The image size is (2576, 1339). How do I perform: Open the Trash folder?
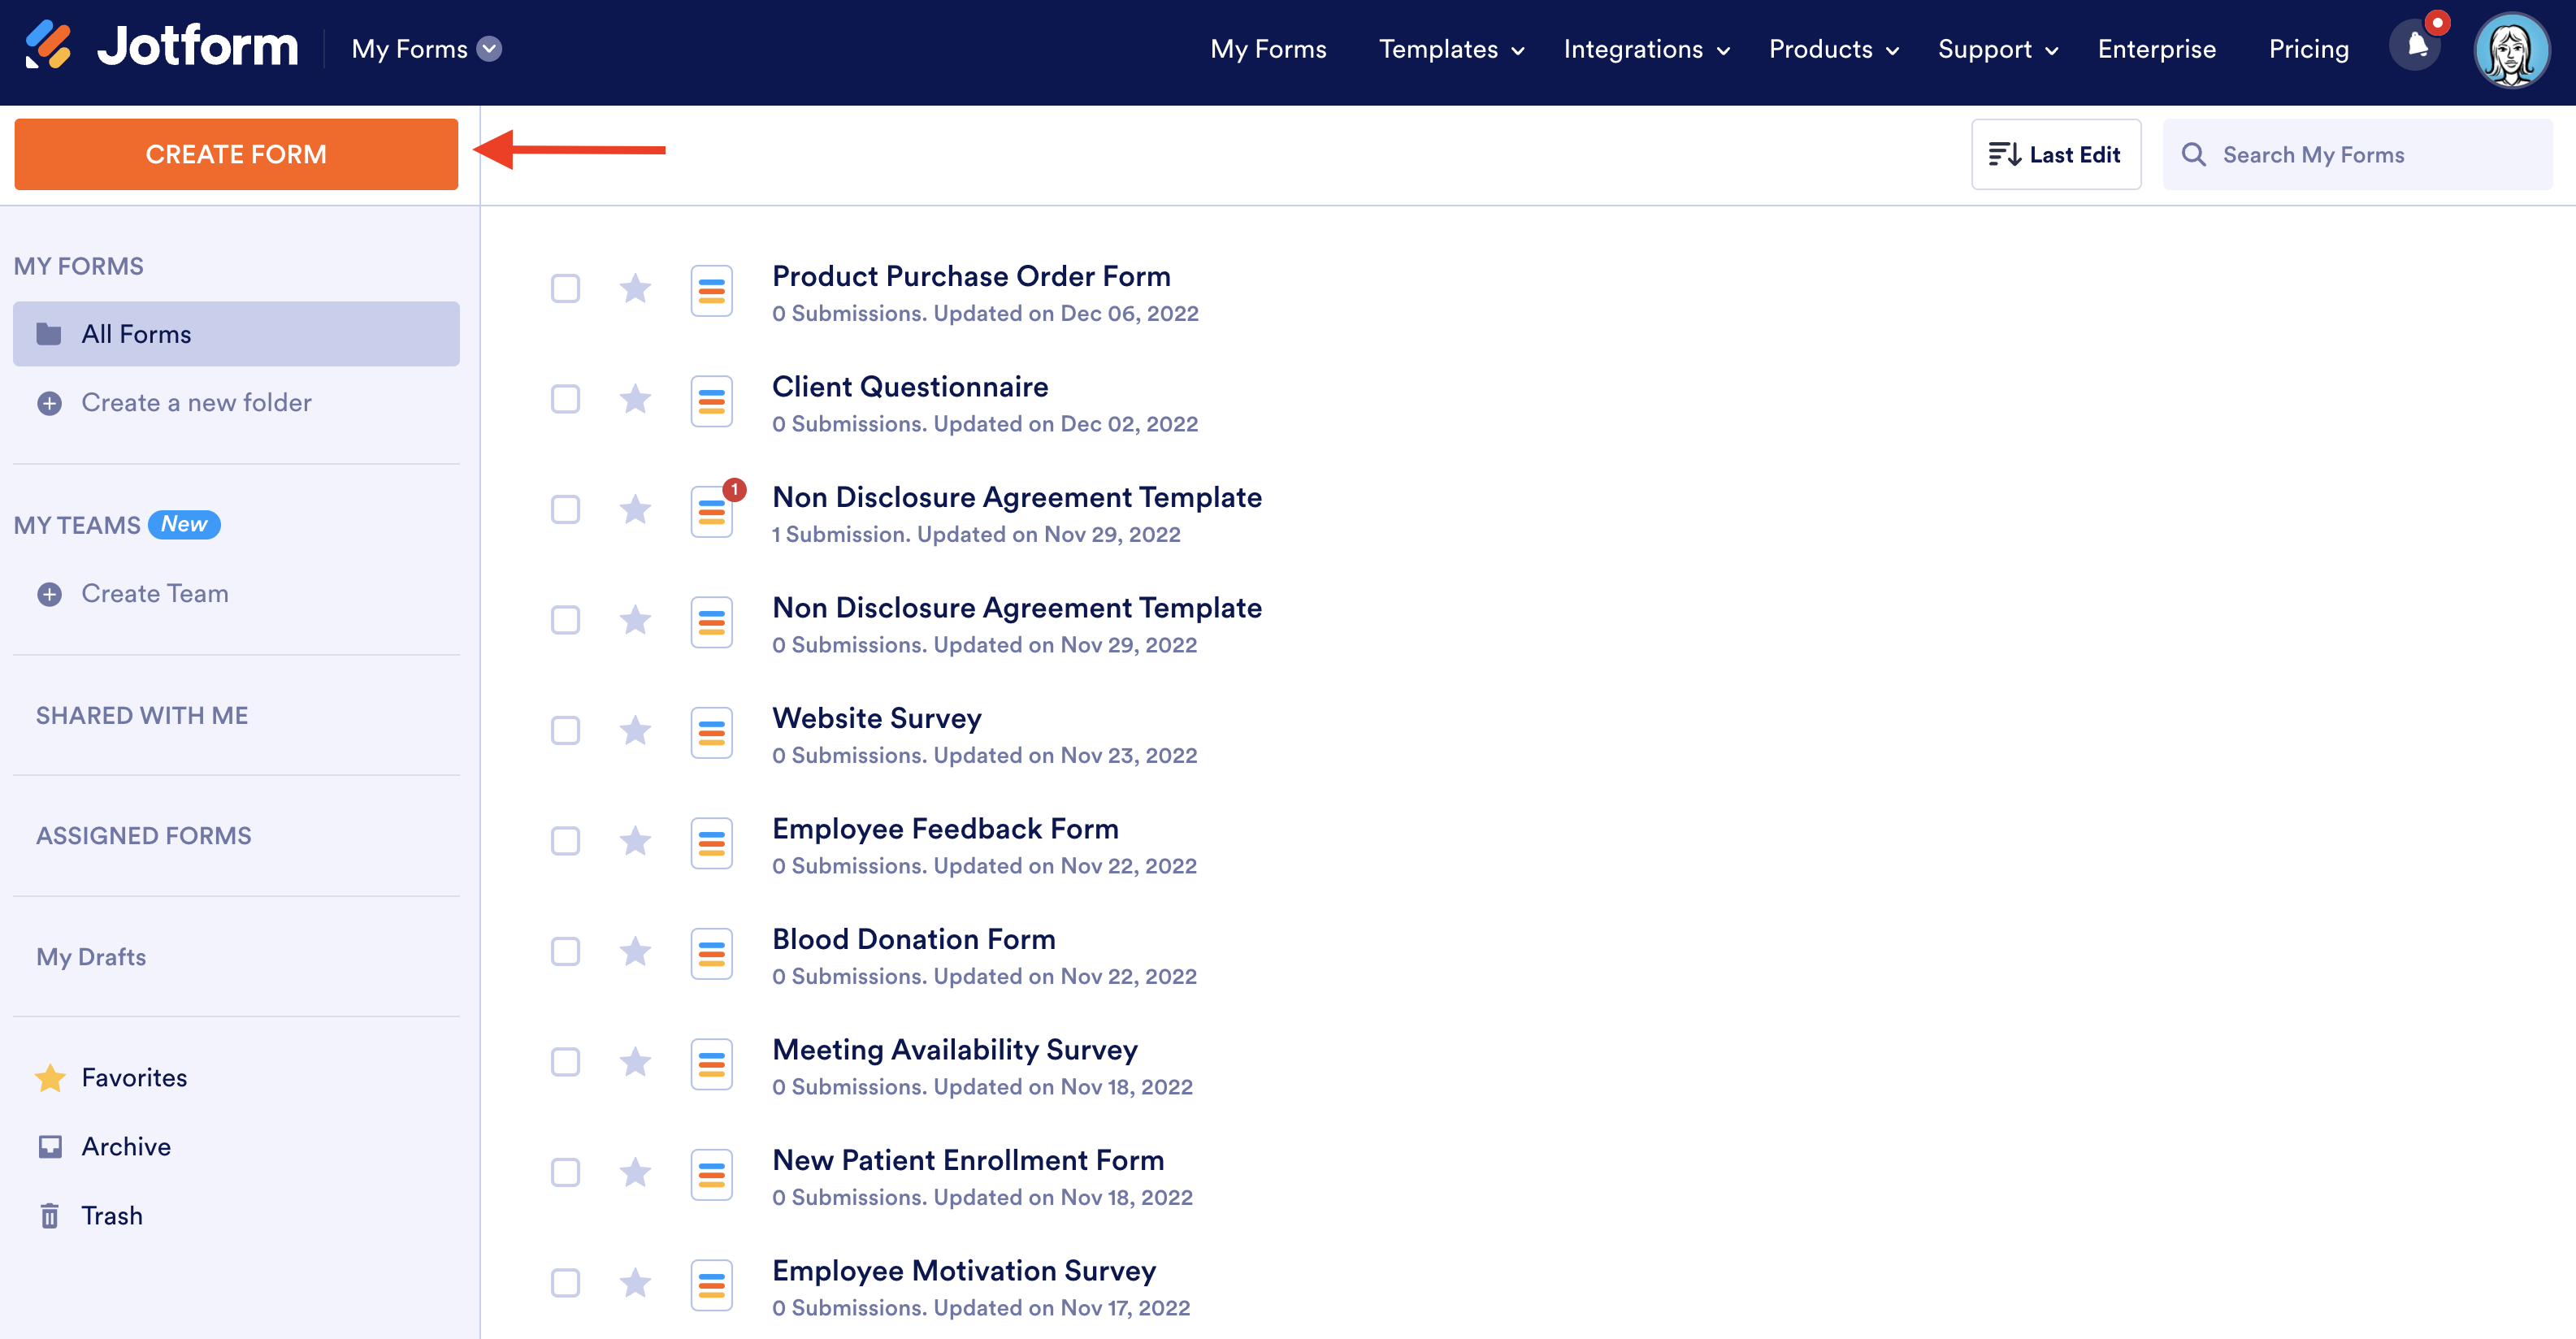tap(111, 1215)
